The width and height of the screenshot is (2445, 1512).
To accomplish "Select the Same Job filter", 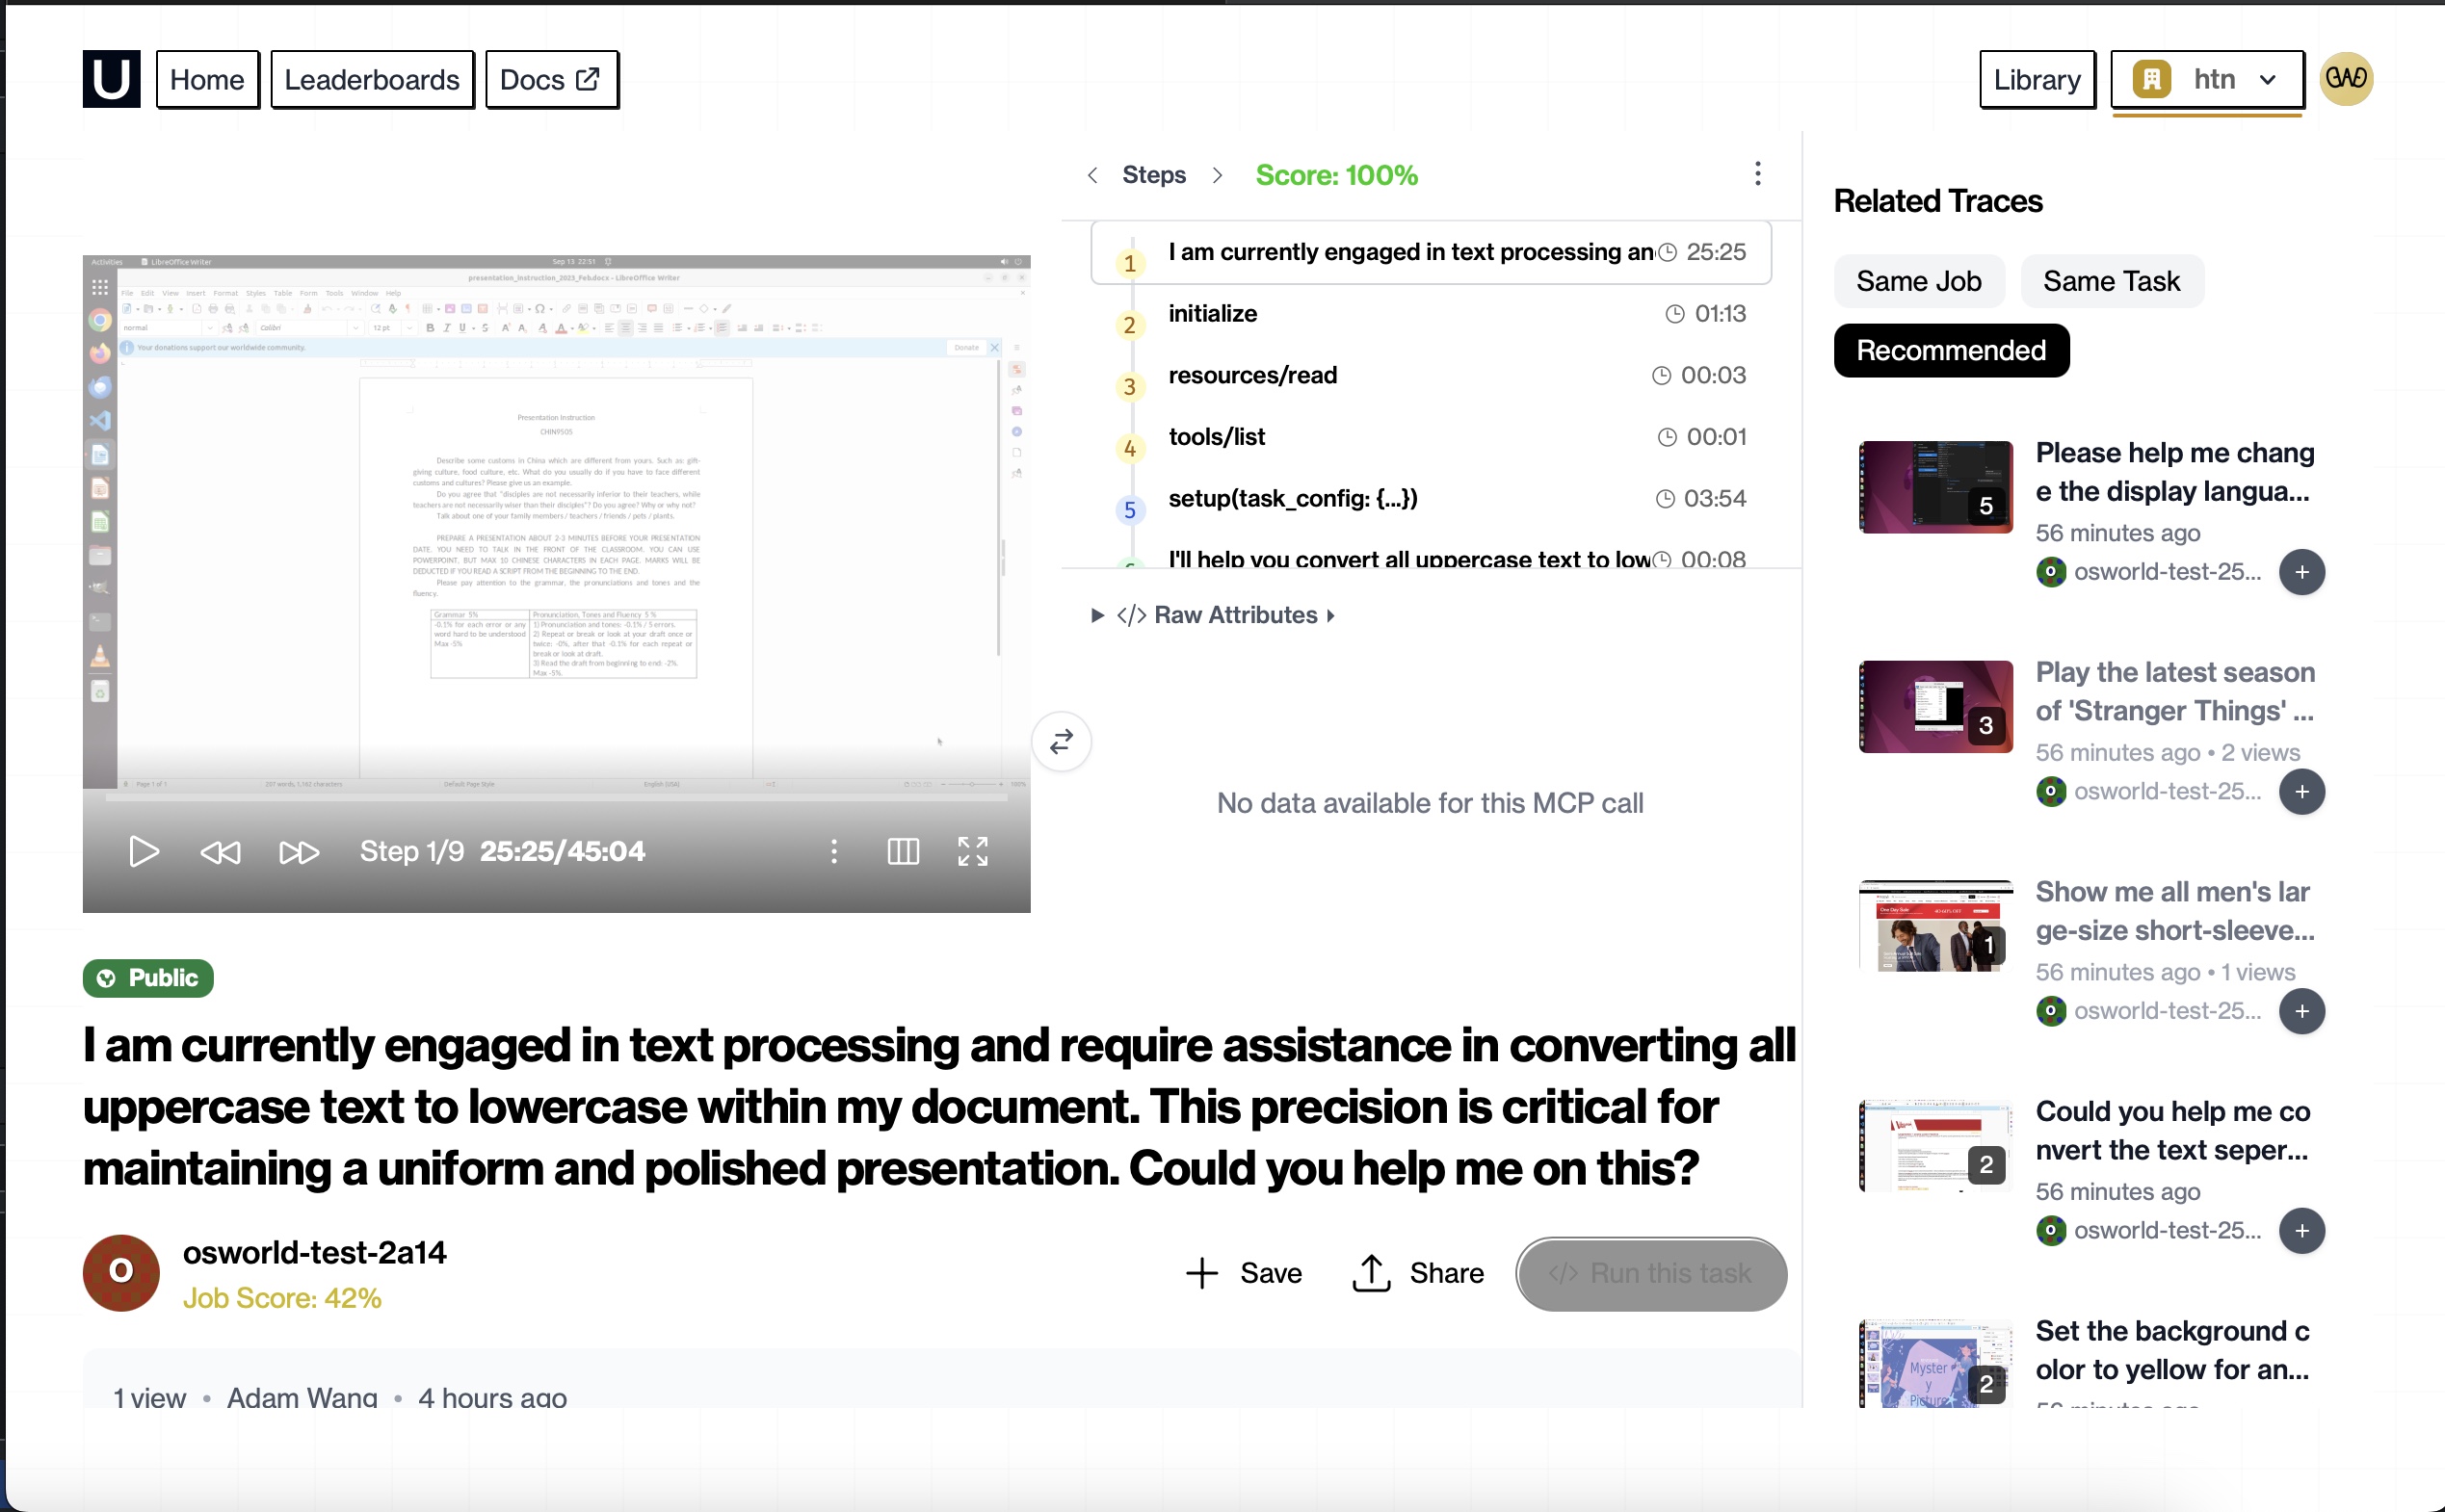I will pyautogui.click(x=1918, y=281).
